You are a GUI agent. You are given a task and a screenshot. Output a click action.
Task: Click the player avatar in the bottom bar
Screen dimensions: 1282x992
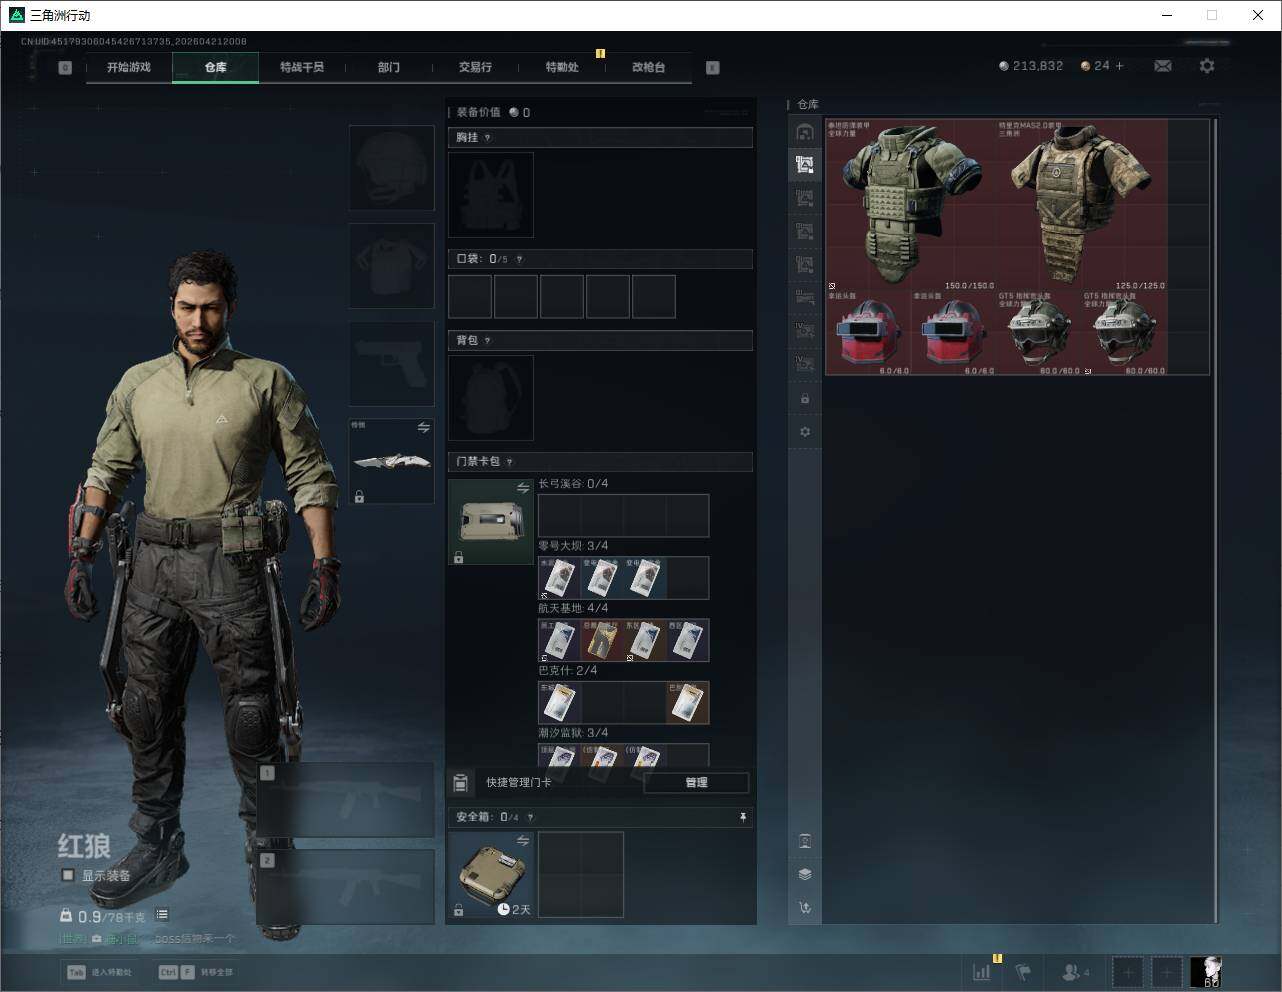pos(1206,971)
